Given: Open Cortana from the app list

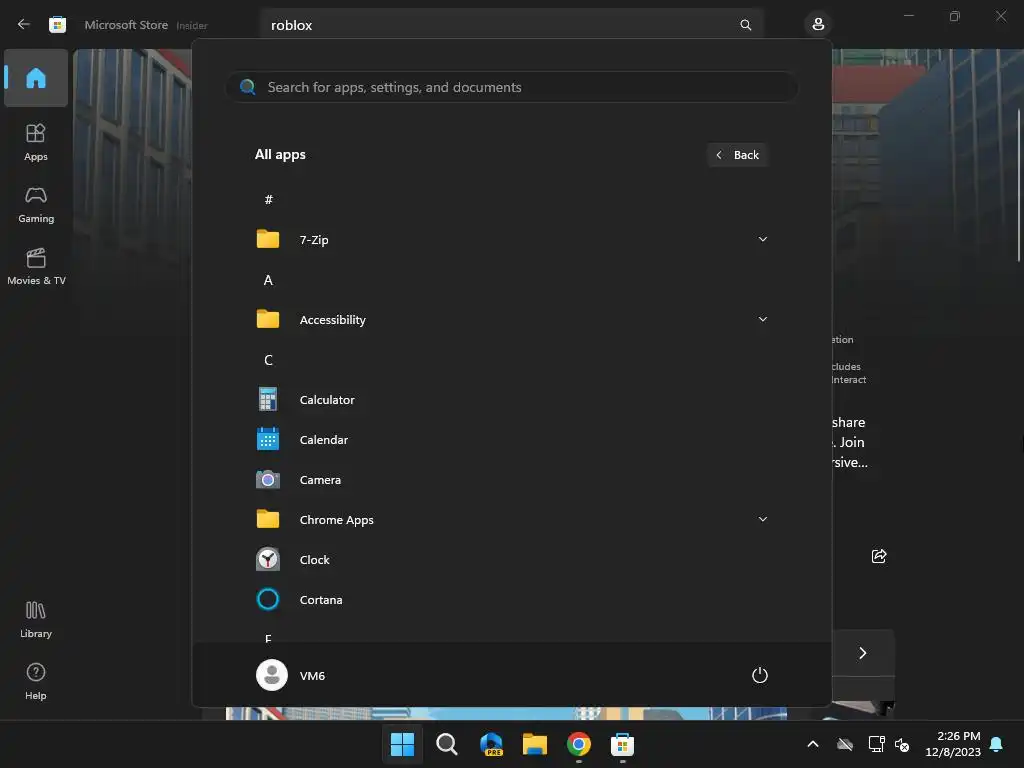Looking at the screenshot, I should (x=511, y=600).
